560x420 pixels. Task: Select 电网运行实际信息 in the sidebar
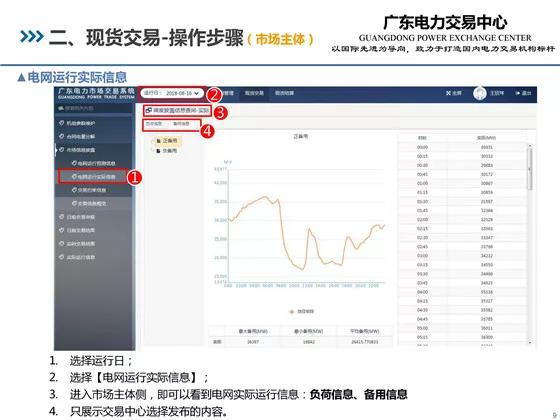[93, 177]
